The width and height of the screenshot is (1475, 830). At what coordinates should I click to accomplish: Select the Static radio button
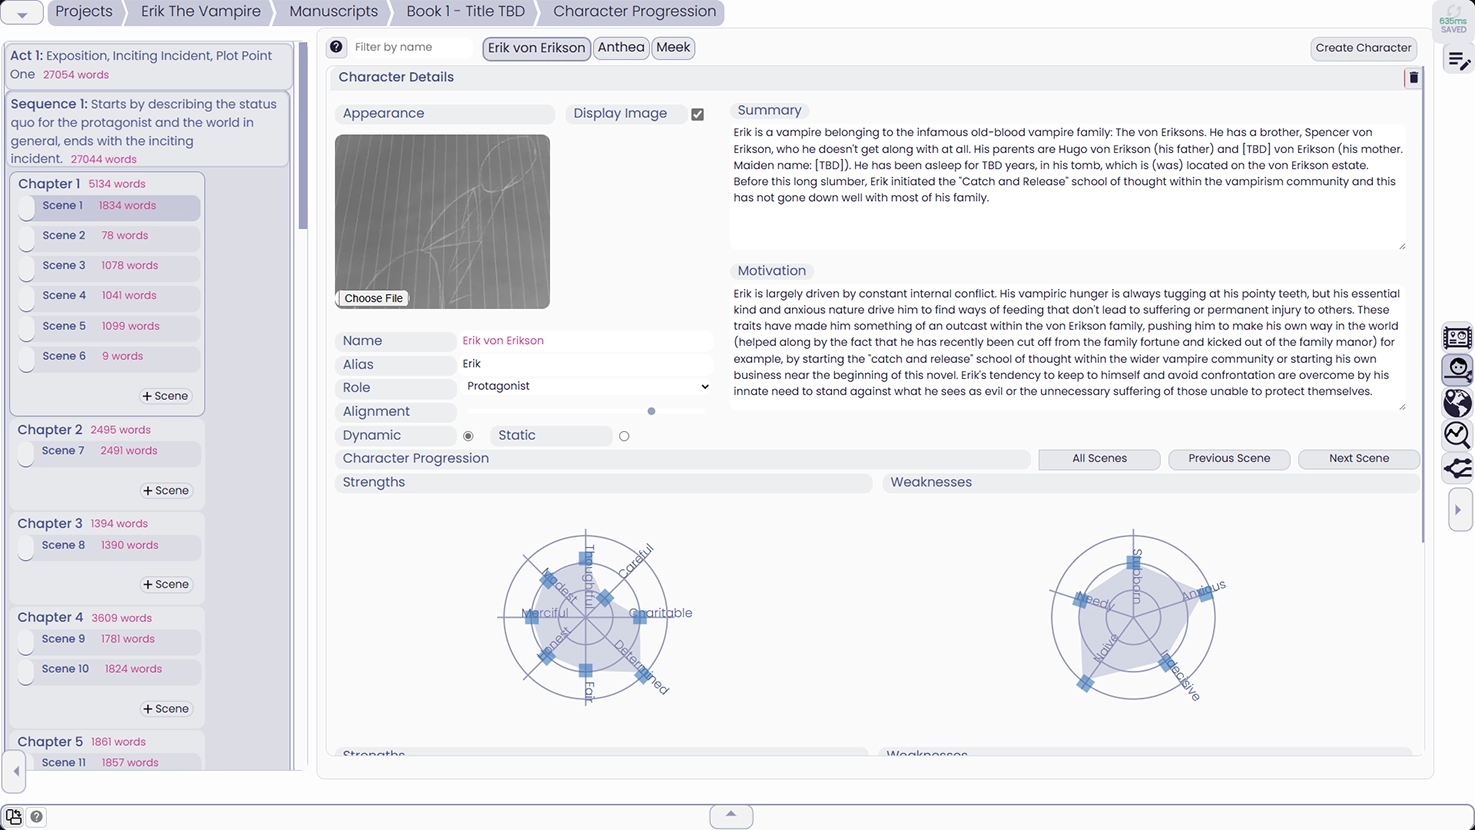tap(624, 436)
